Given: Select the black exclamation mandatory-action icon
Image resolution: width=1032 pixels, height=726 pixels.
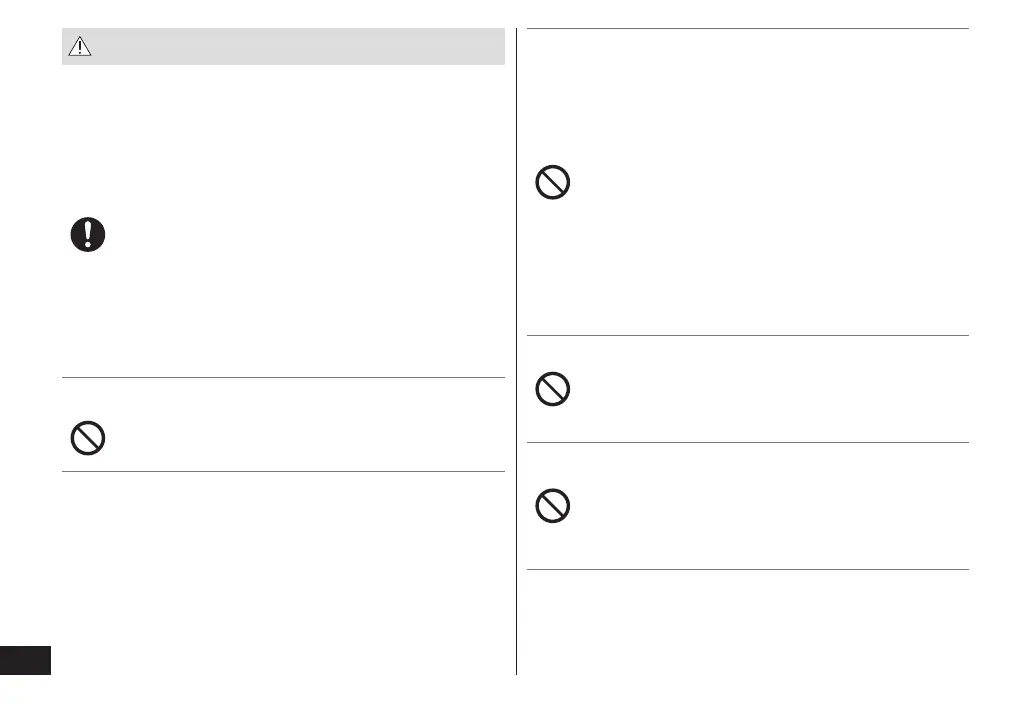Looking at the screenshot, I should click(x=88, y=234).
